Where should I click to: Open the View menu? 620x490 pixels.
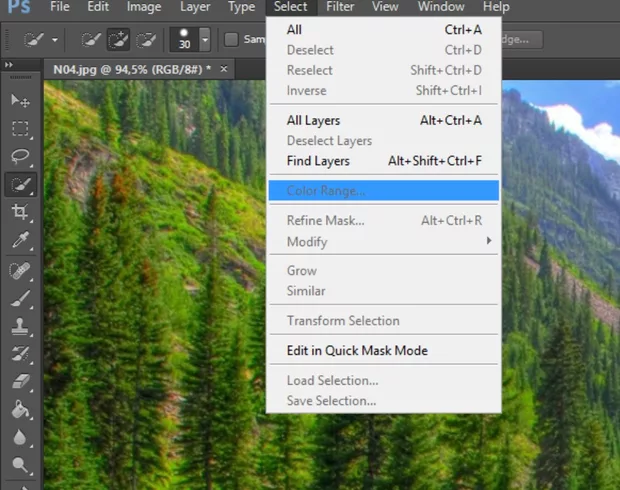click(x=385, y=7)
